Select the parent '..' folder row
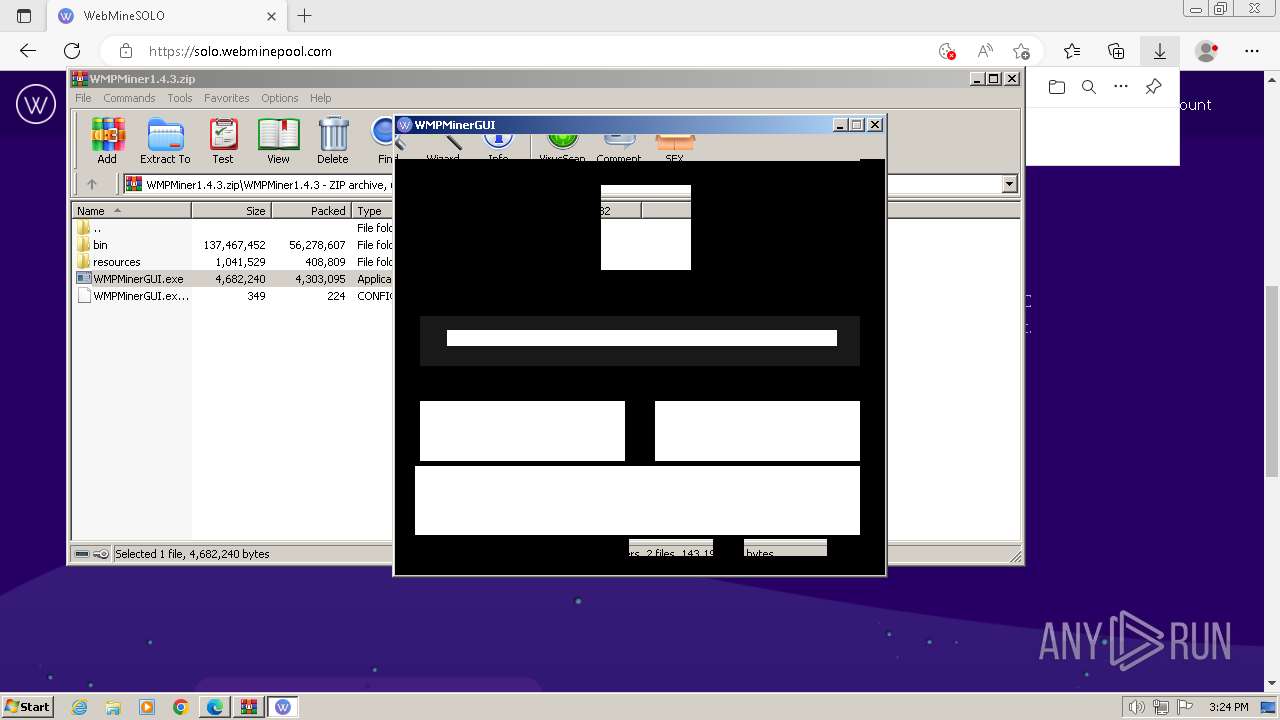The image size is (1280, 720). click(x=232, y=227)
